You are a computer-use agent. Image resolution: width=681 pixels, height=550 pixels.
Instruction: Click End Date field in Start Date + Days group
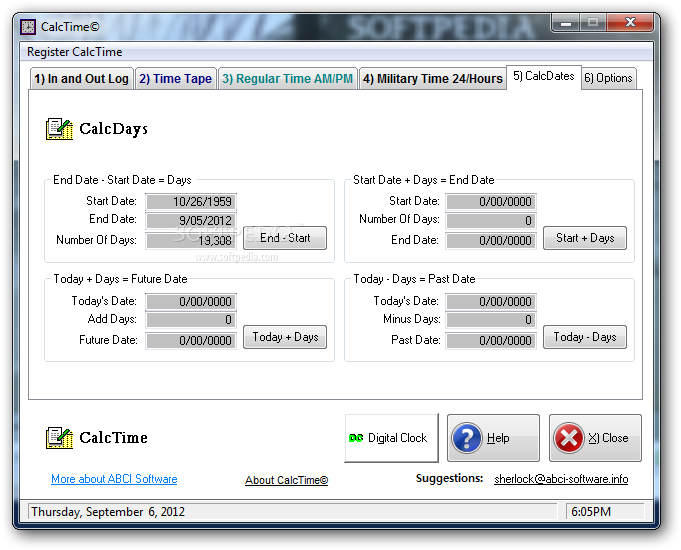click(x=491, y=240)
